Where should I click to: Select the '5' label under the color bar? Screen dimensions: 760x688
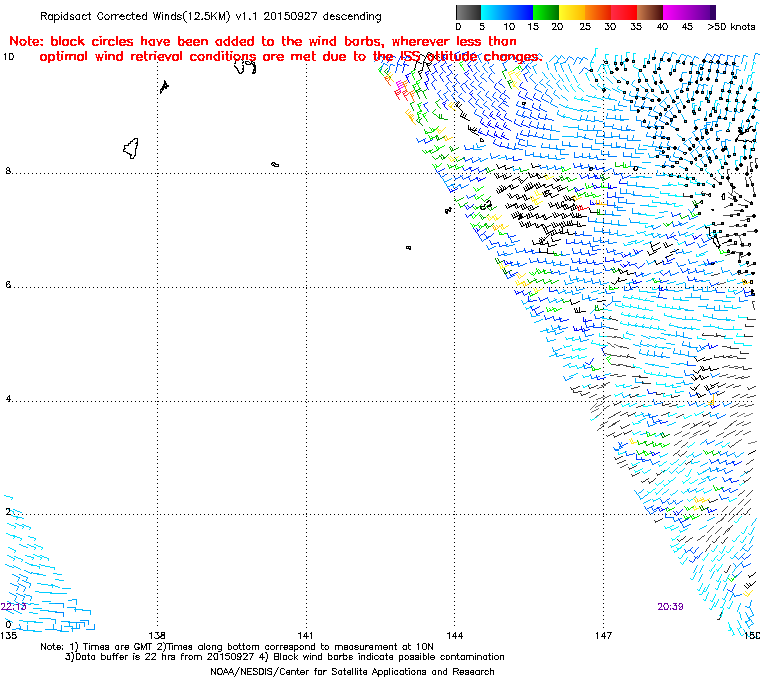pos(482,27)
